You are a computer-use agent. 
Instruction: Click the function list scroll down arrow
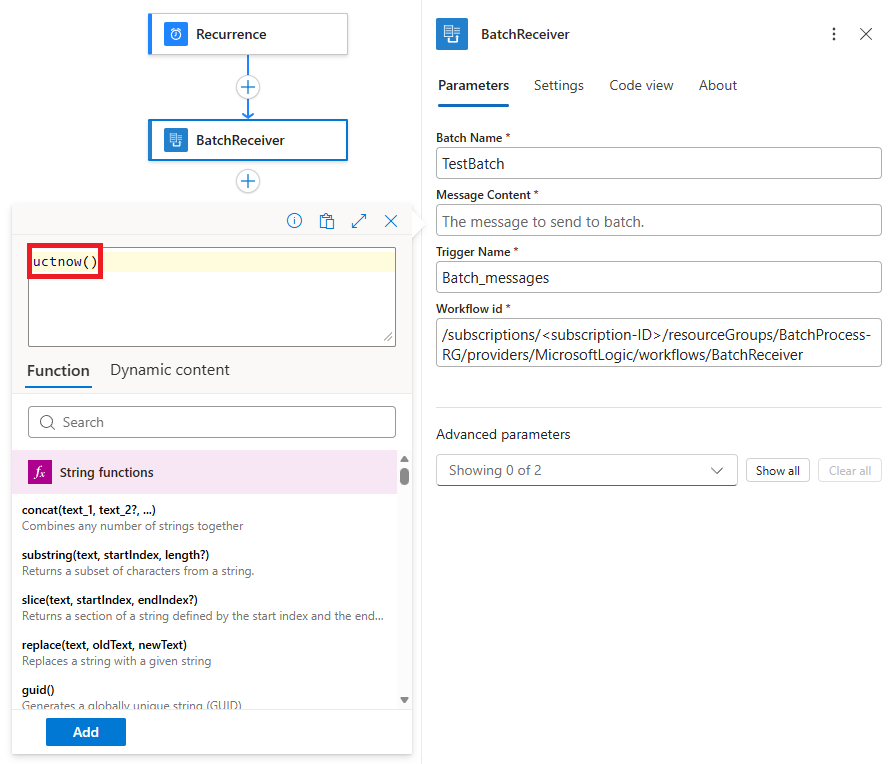point(404,700)
